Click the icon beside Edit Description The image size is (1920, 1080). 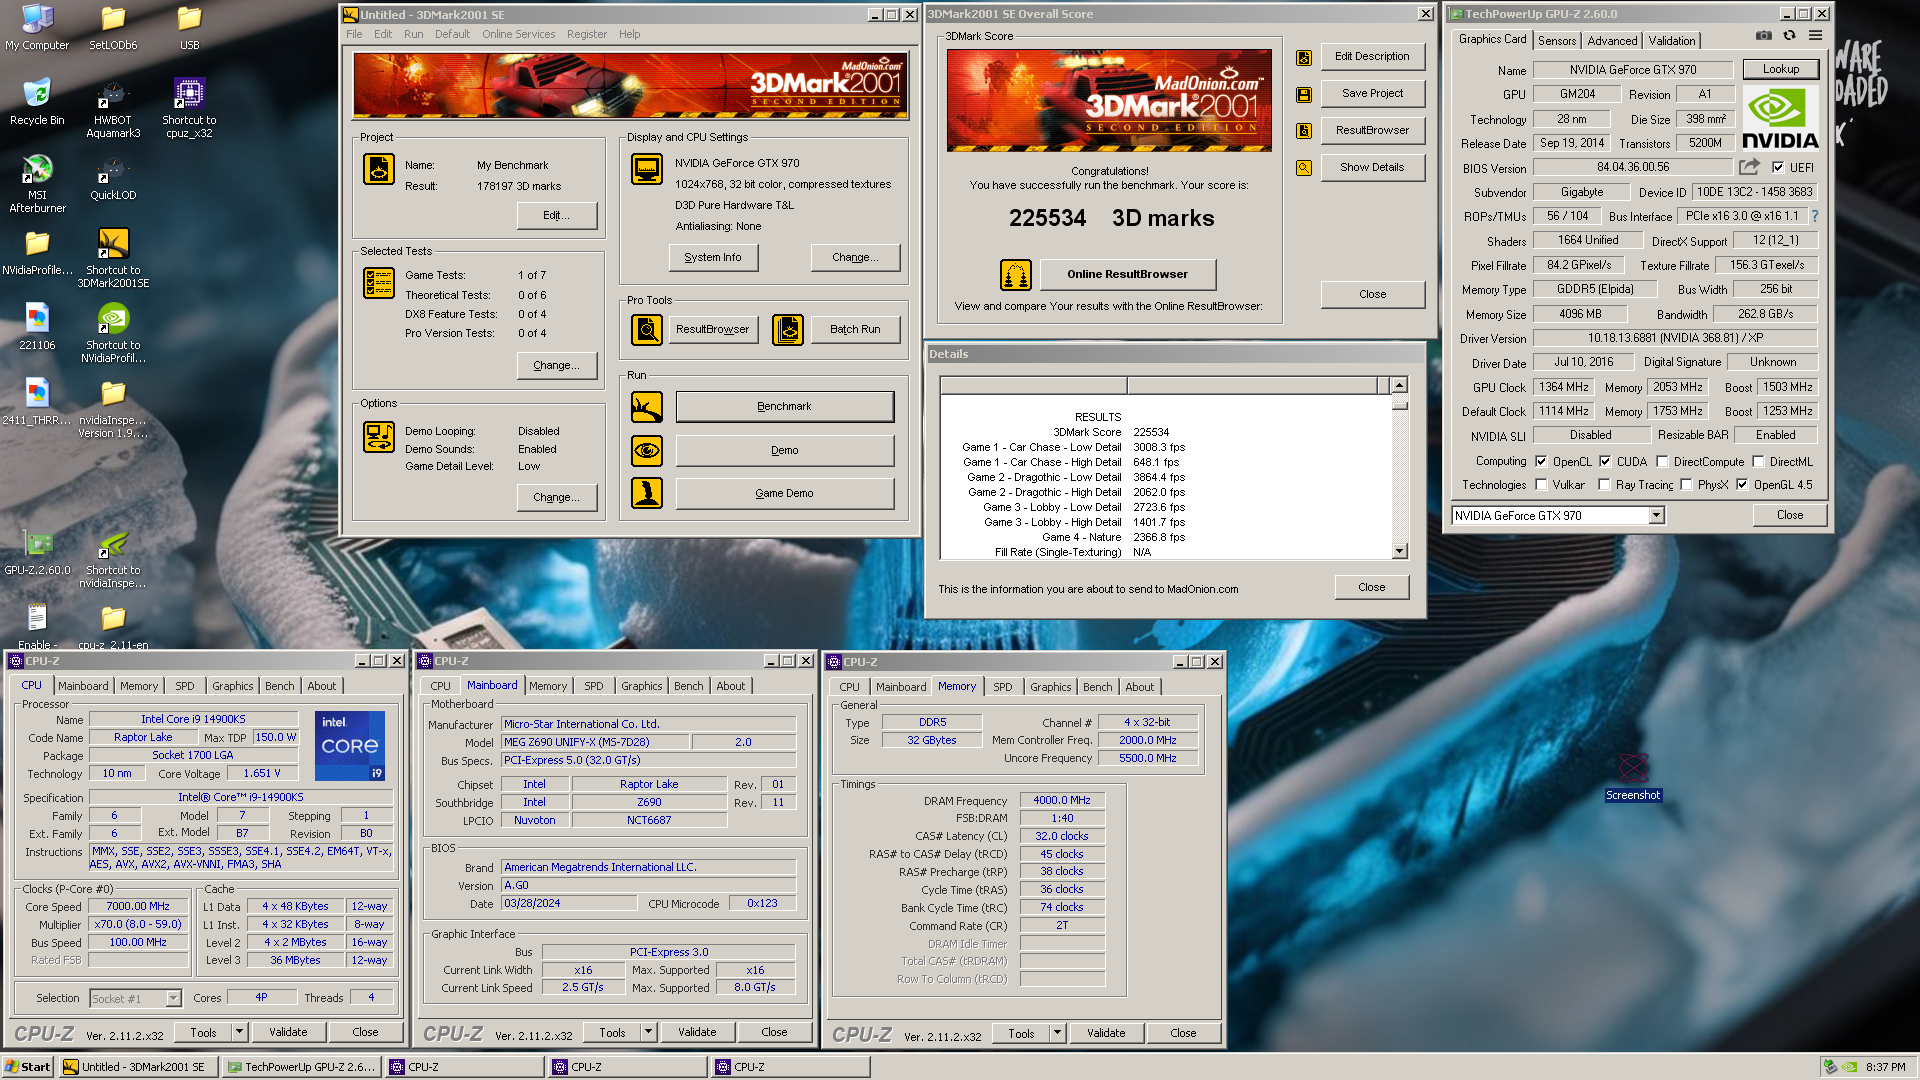pyautogui.click(x=1304, y=57)
